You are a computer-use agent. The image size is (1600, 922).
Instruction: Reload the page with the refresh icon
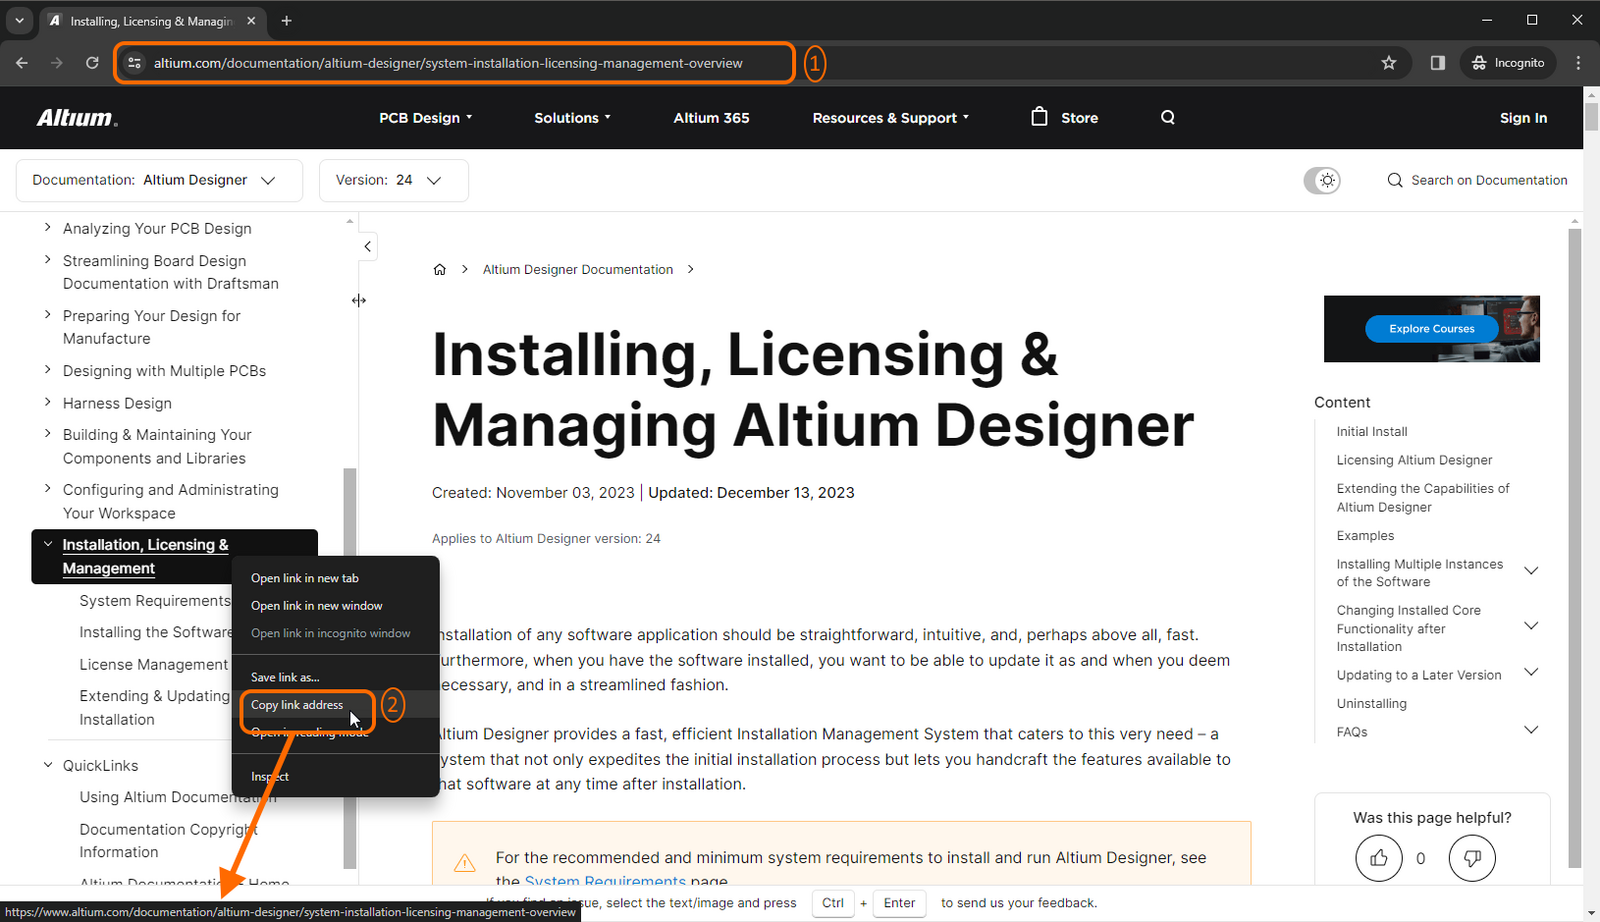(x=92, y=63)
